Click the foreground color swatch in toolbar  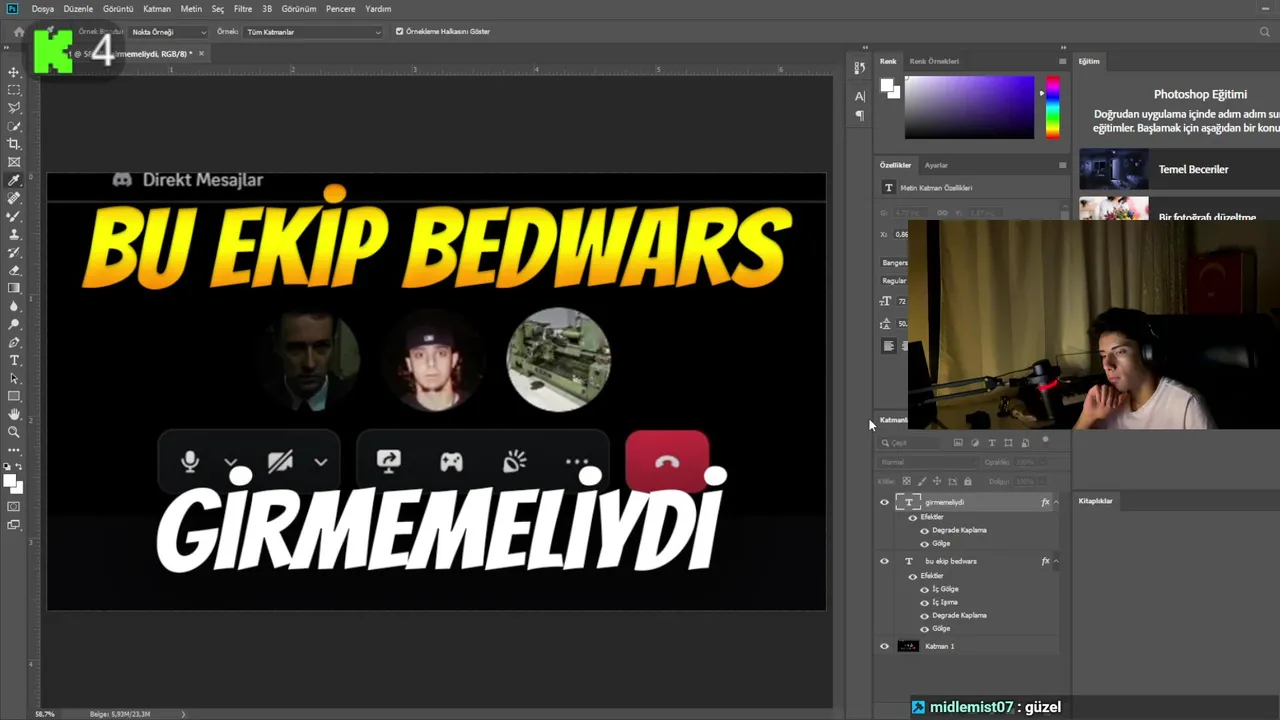10,481
